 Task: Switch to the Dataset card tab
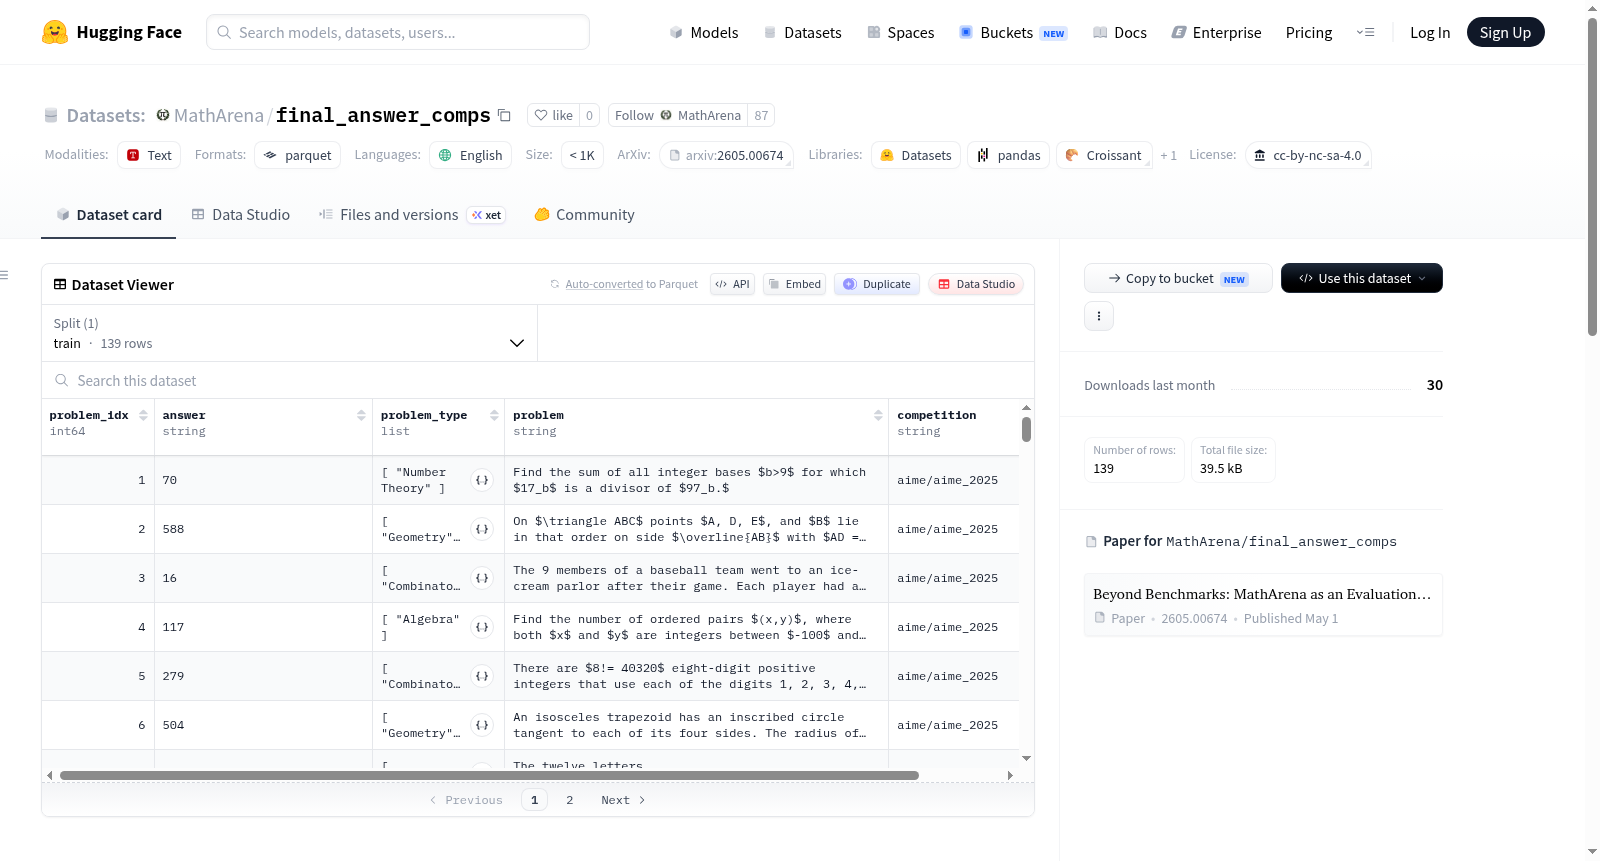tap(109, 214)
